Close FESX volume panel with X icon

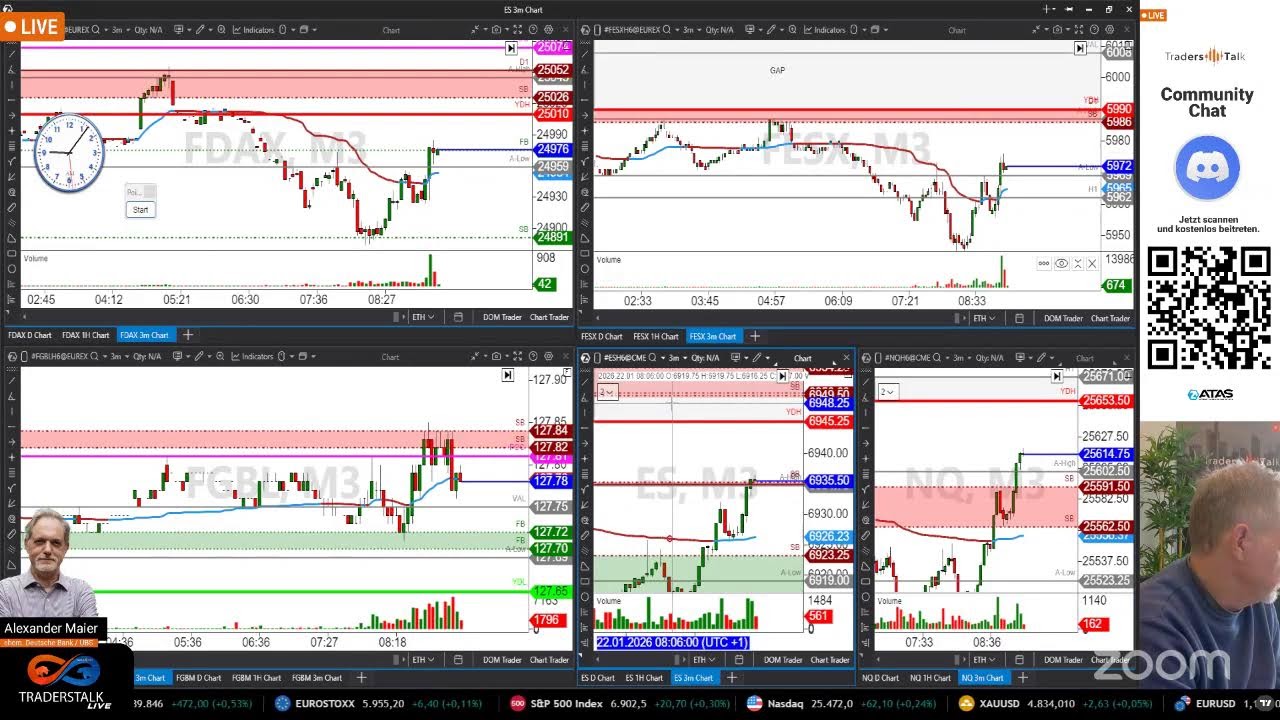pos(1091,264)
